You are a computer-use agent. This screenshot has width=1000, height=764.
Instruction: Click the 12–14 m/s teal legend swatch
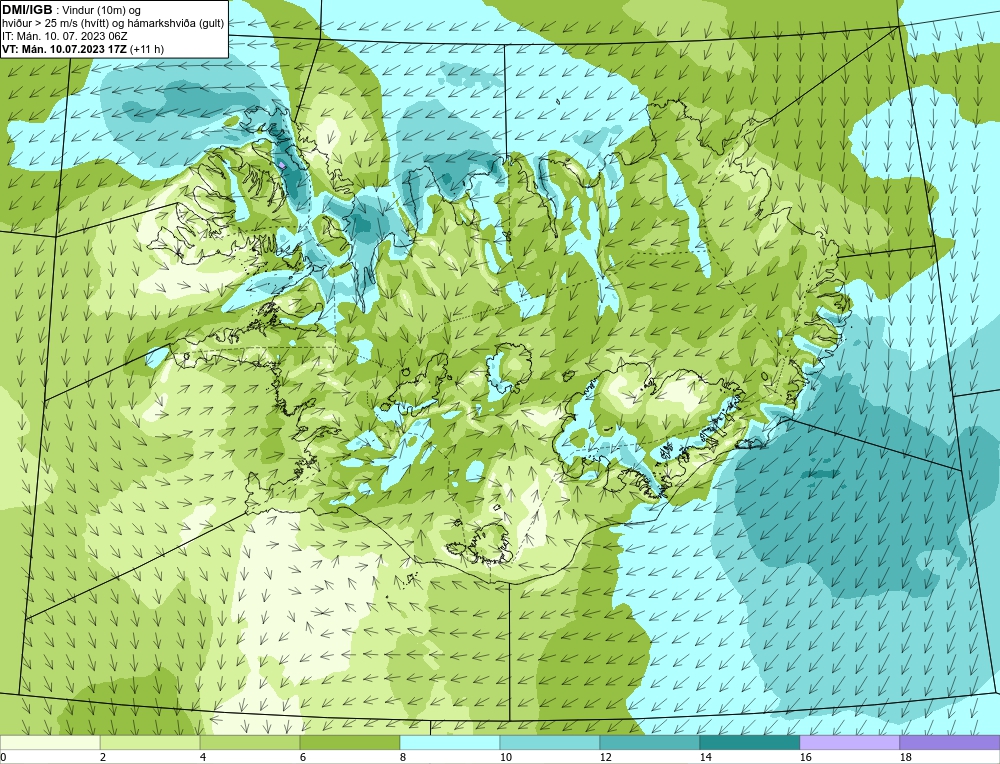[649, 743]
